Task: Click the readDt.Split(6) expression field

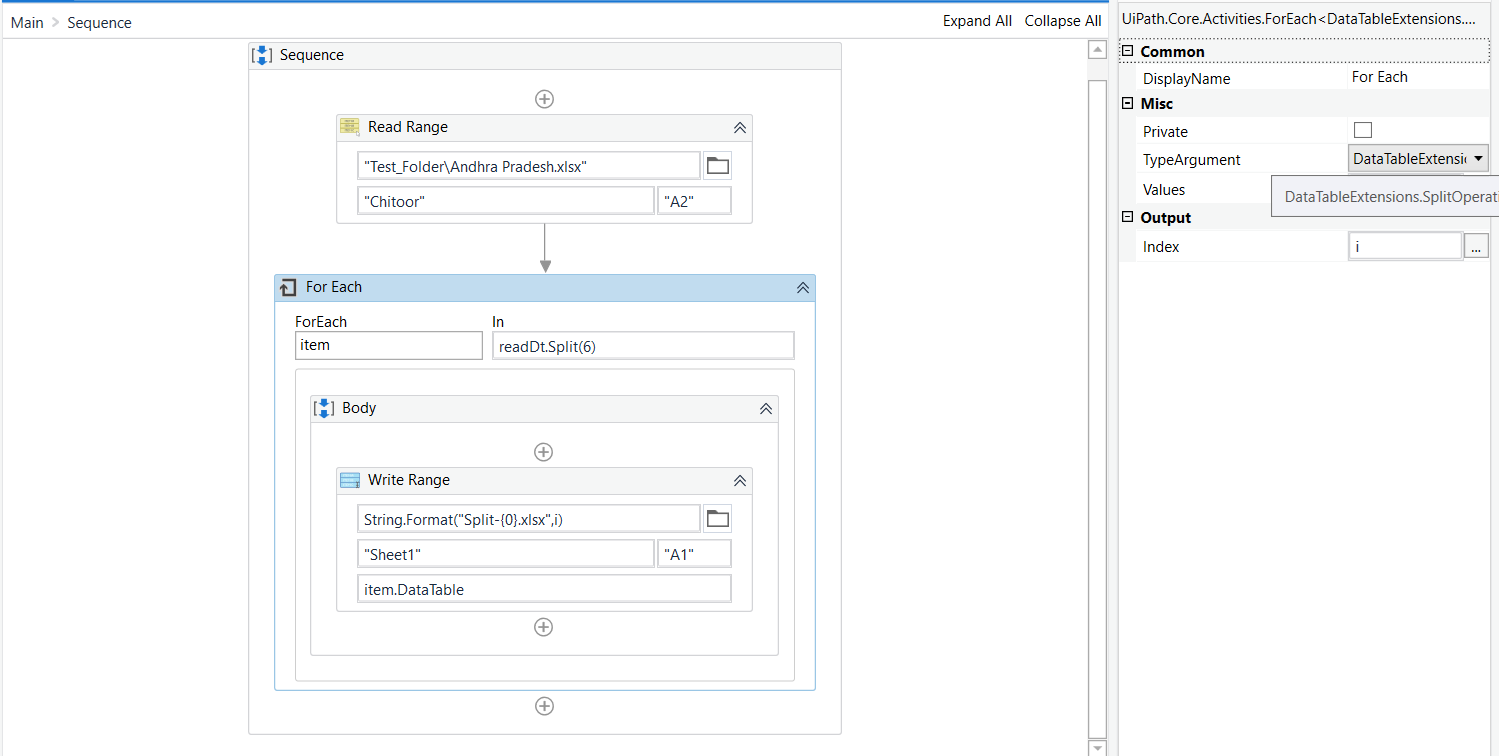Action: 643,345
